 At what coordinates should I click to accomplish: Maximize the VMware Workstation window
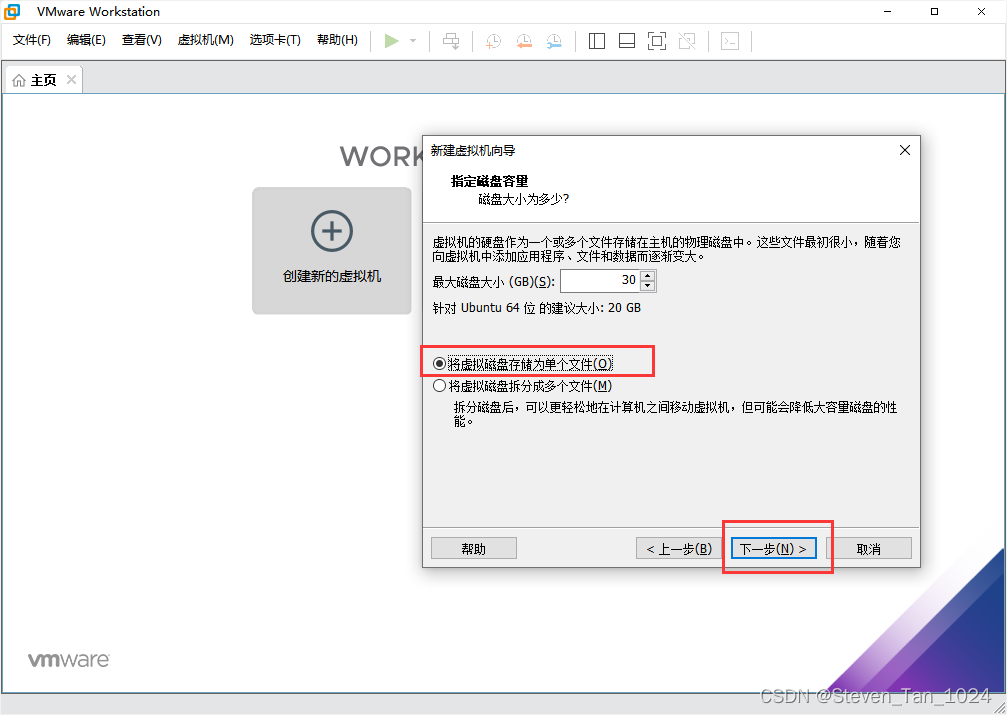934,12
